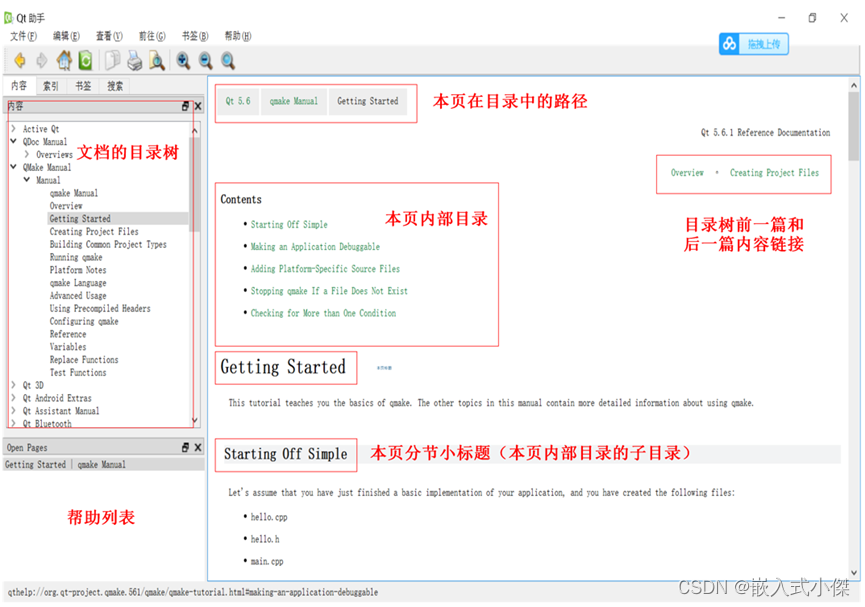865x607 pixels.
Task: Jump to Stopping qmake If File Missing
Action: pos(329,291)
